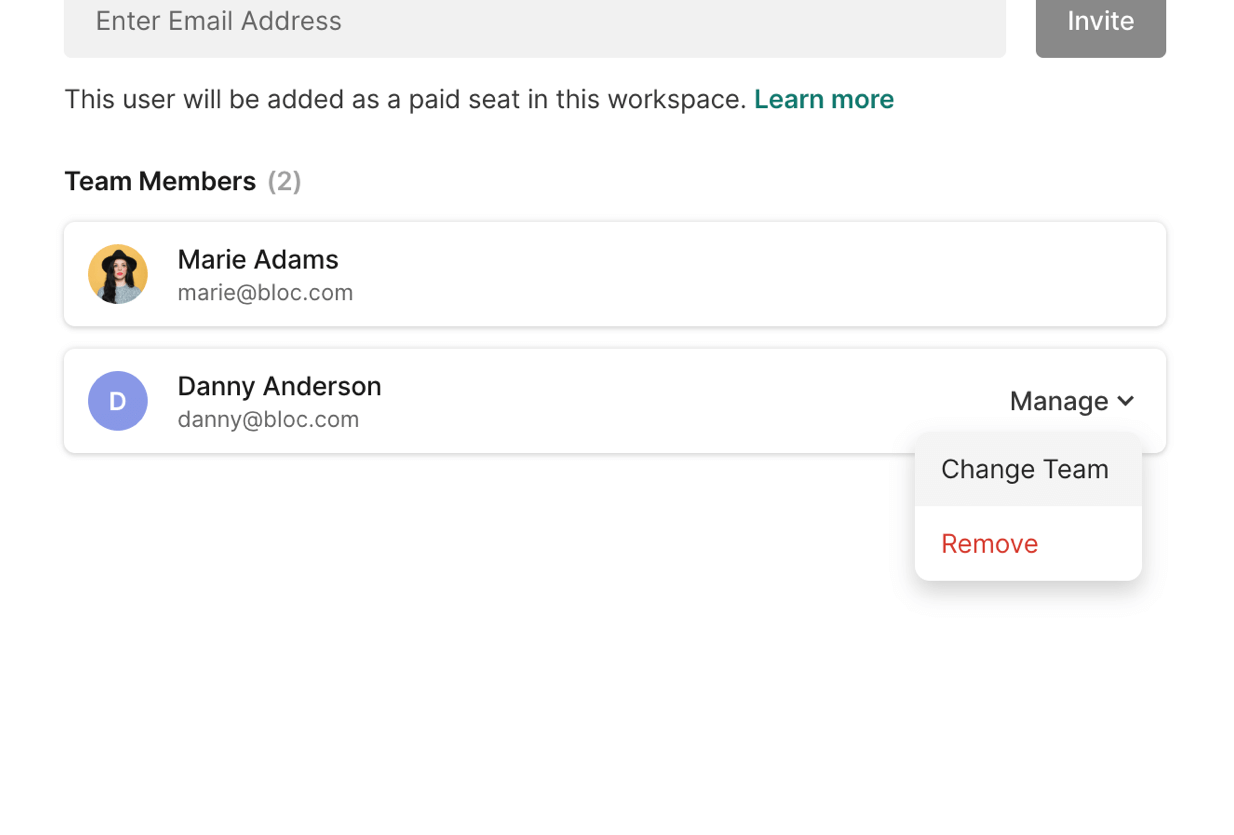Click the marie@bloc.com email address
Viewport: 1234px width, 835px height.
(265, 293)
